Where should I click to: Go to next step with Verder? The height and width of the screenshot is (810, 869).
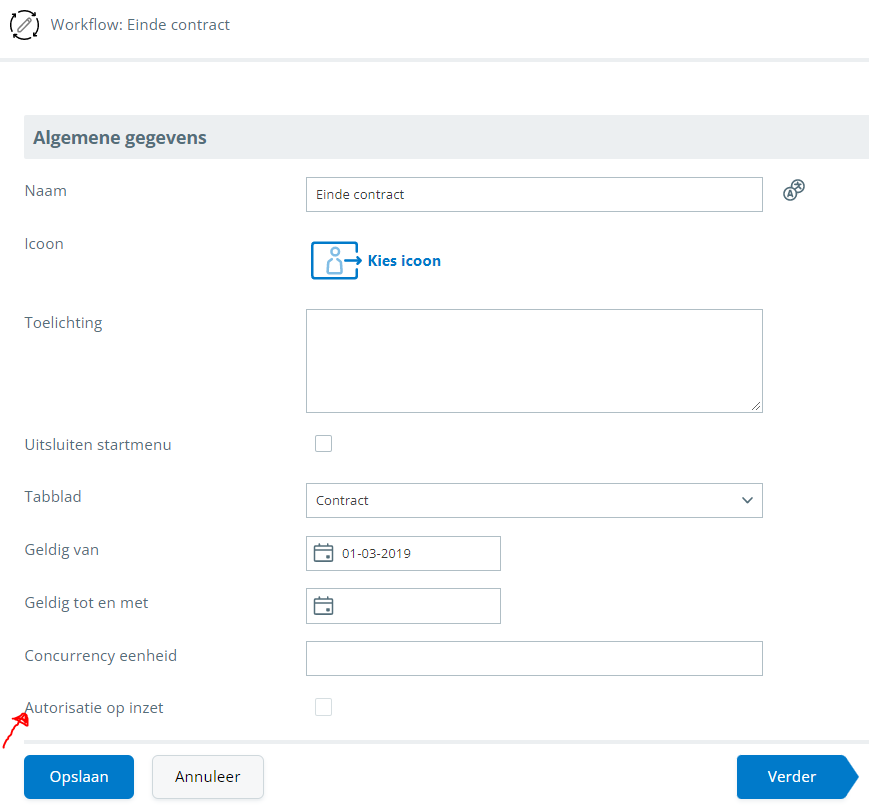pos(793,777)
